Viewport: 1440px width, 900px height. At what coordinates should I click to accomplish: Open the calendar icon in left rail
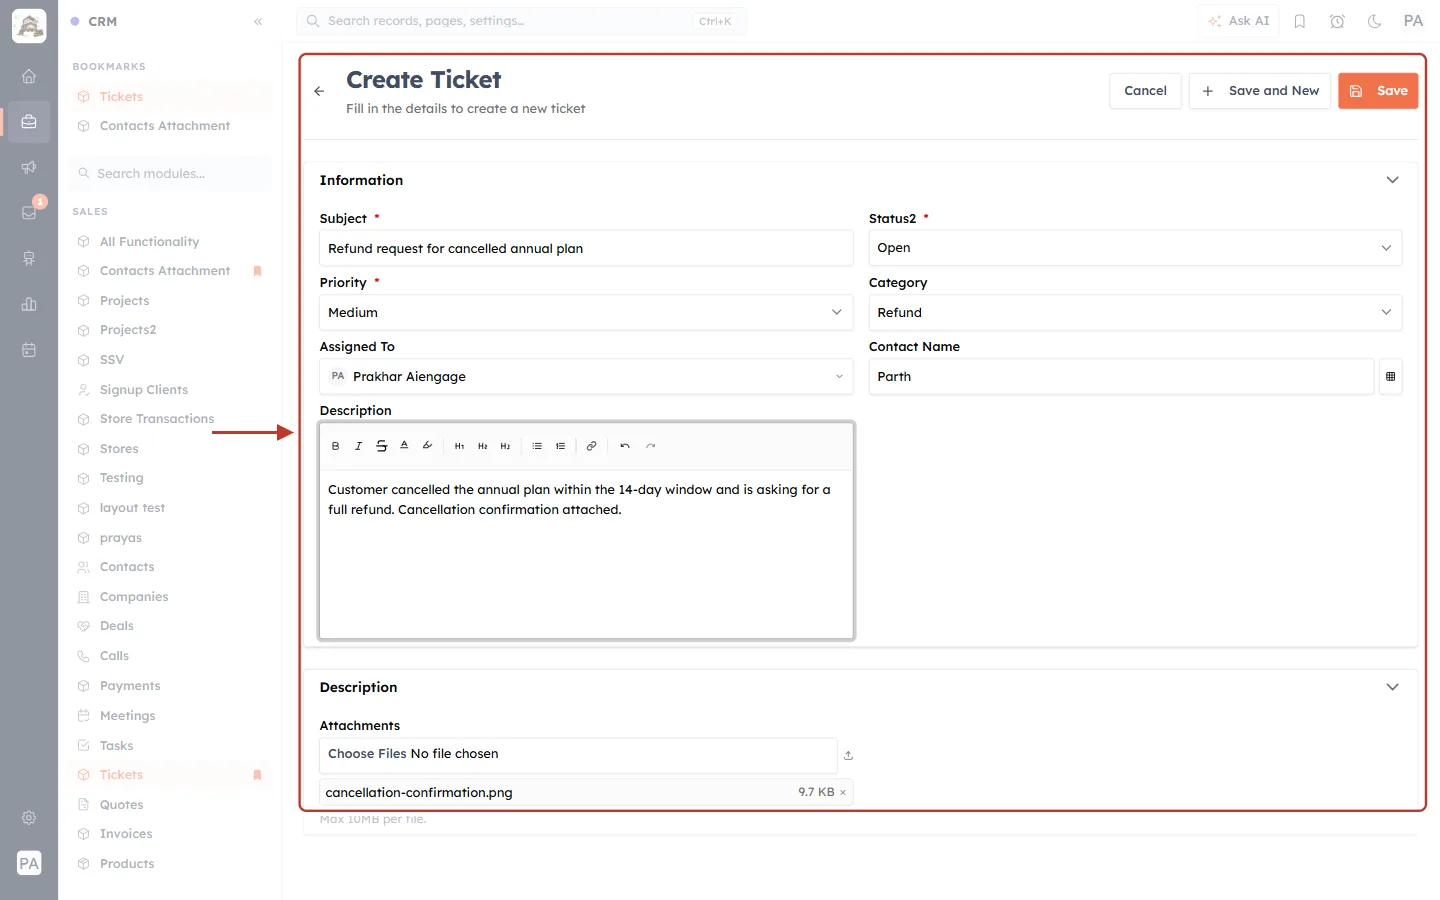[29, 350]
